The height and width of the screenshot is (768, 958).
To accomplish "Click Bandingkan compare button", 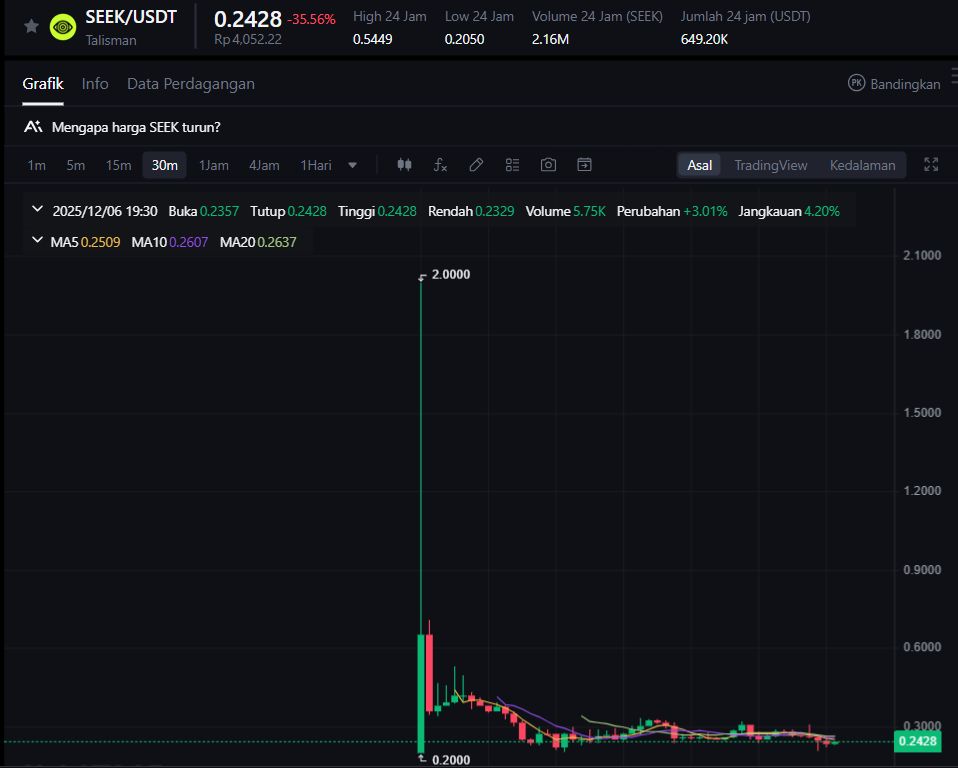I will (894, 84).
